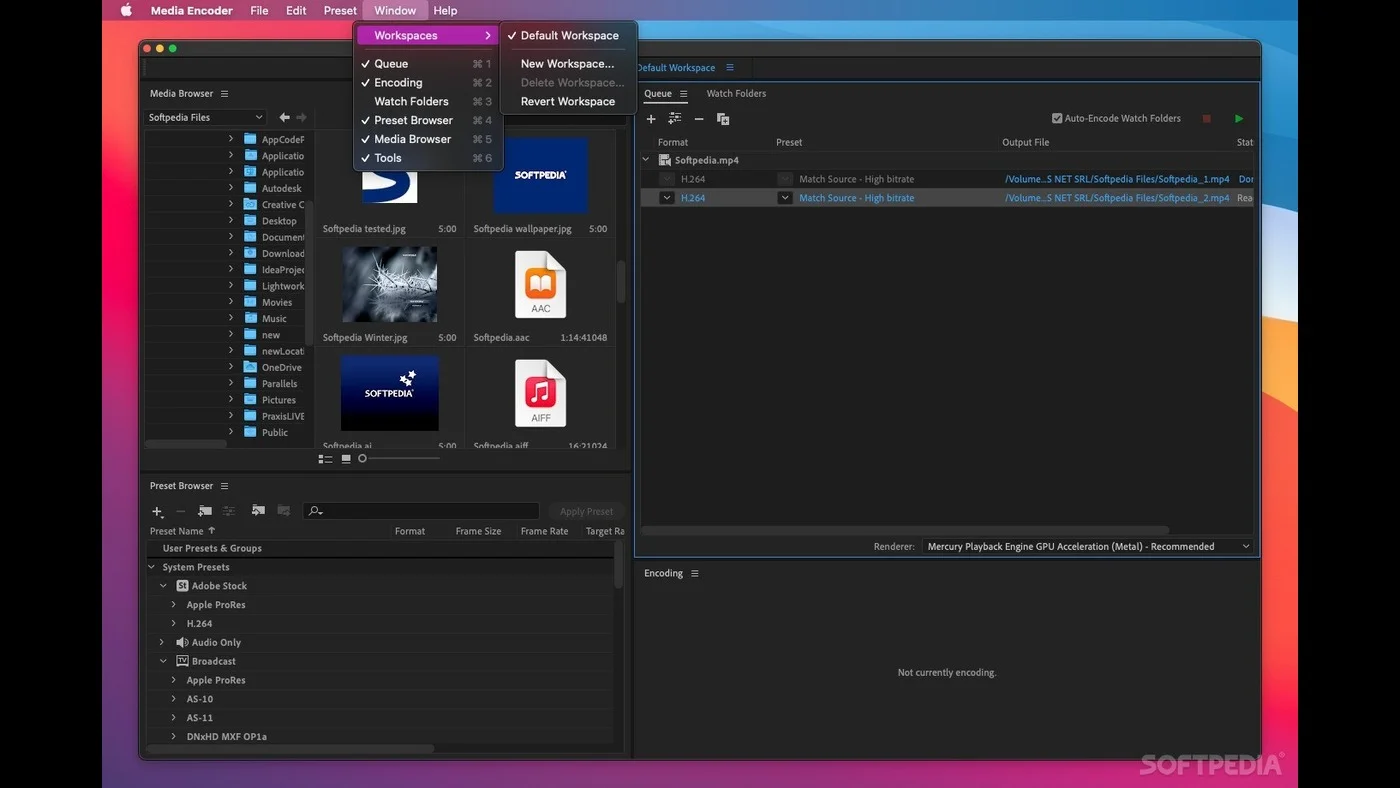Open the H.264 format dropdown for Softpedia_2.mp4
This screenshot has height=788, width=1400.
point(667,198)
